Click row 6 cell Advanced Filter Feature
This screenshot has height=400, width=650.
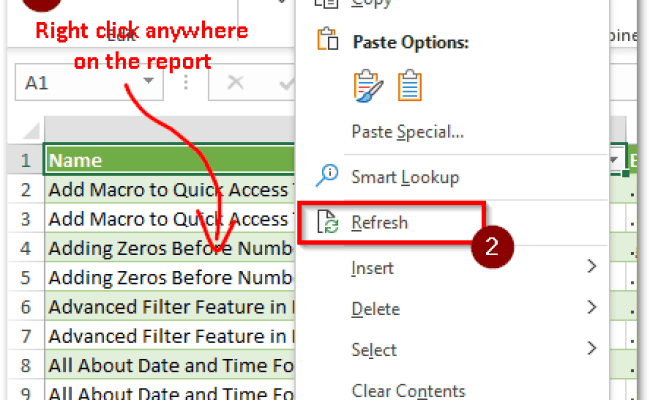(170, 307)
